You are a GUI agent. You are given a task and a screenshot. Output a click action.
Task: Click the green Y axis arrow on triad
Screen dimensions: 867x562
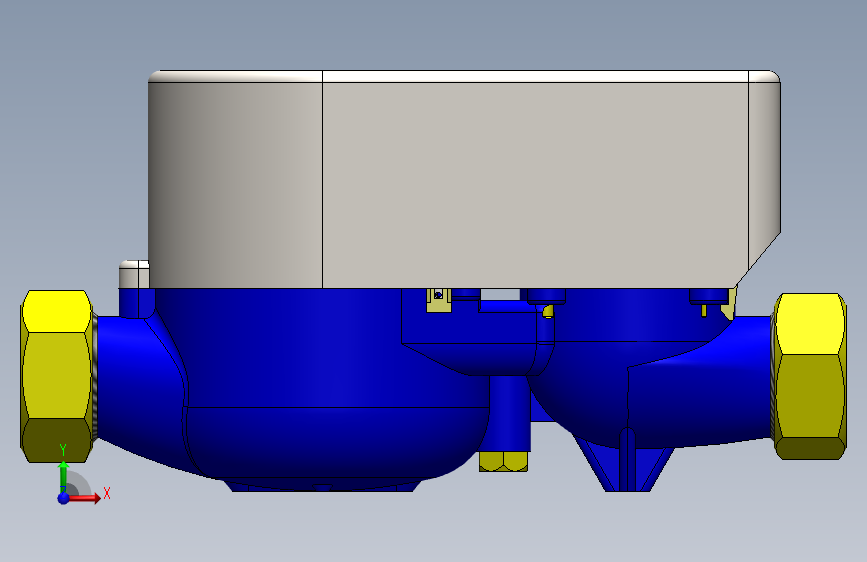[63, 475]
